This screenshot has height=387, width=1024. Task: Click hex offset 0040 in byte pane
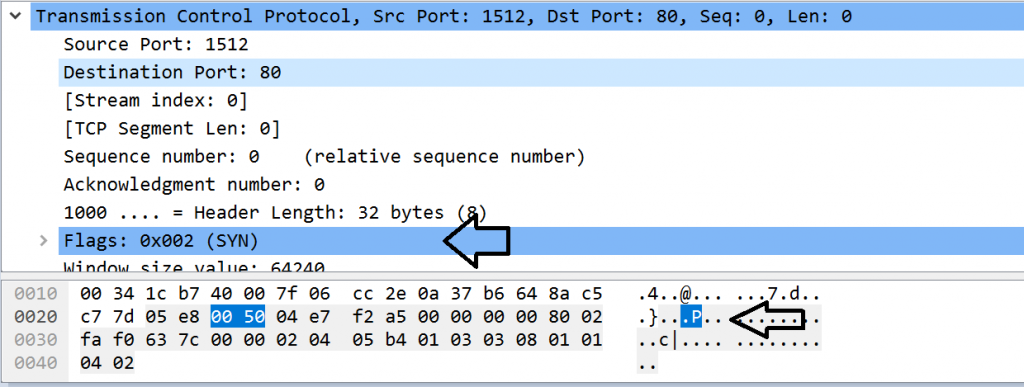(36, 363)
